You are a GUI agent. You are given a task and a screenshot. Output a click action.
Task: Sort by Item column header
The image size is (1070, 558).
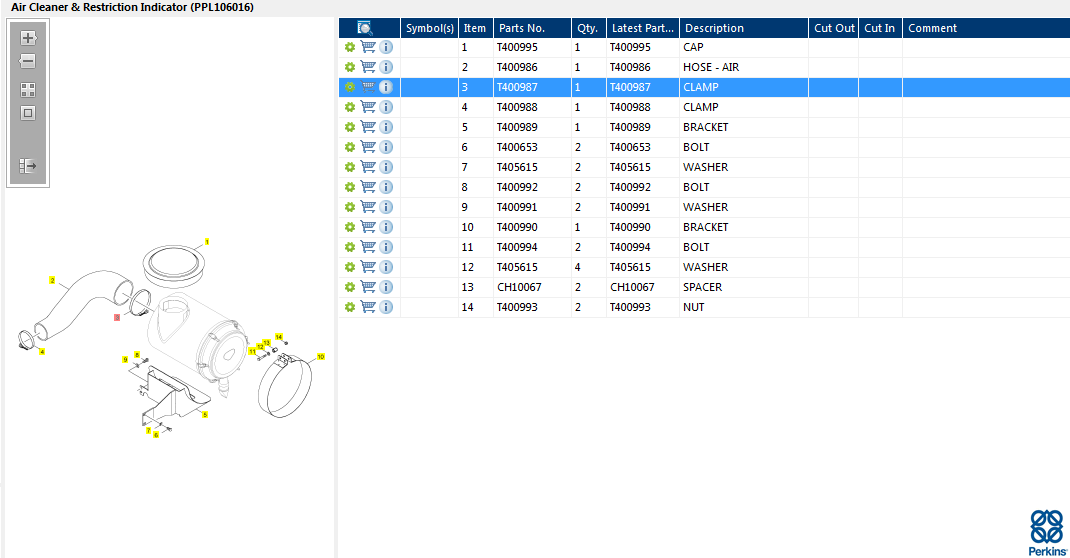pyautogui.click(x=475, y=28)
